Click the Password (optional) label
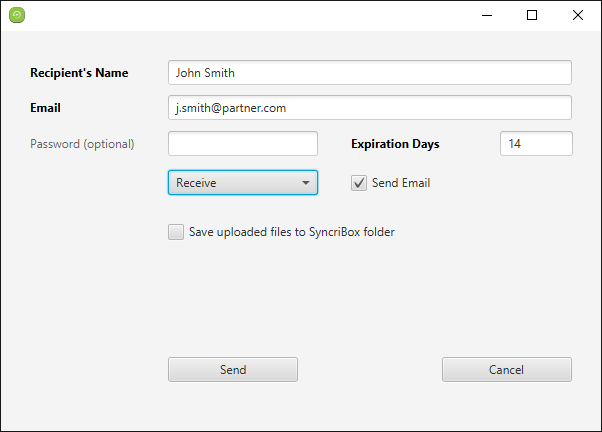602x432 pixels. pos(82,144)
